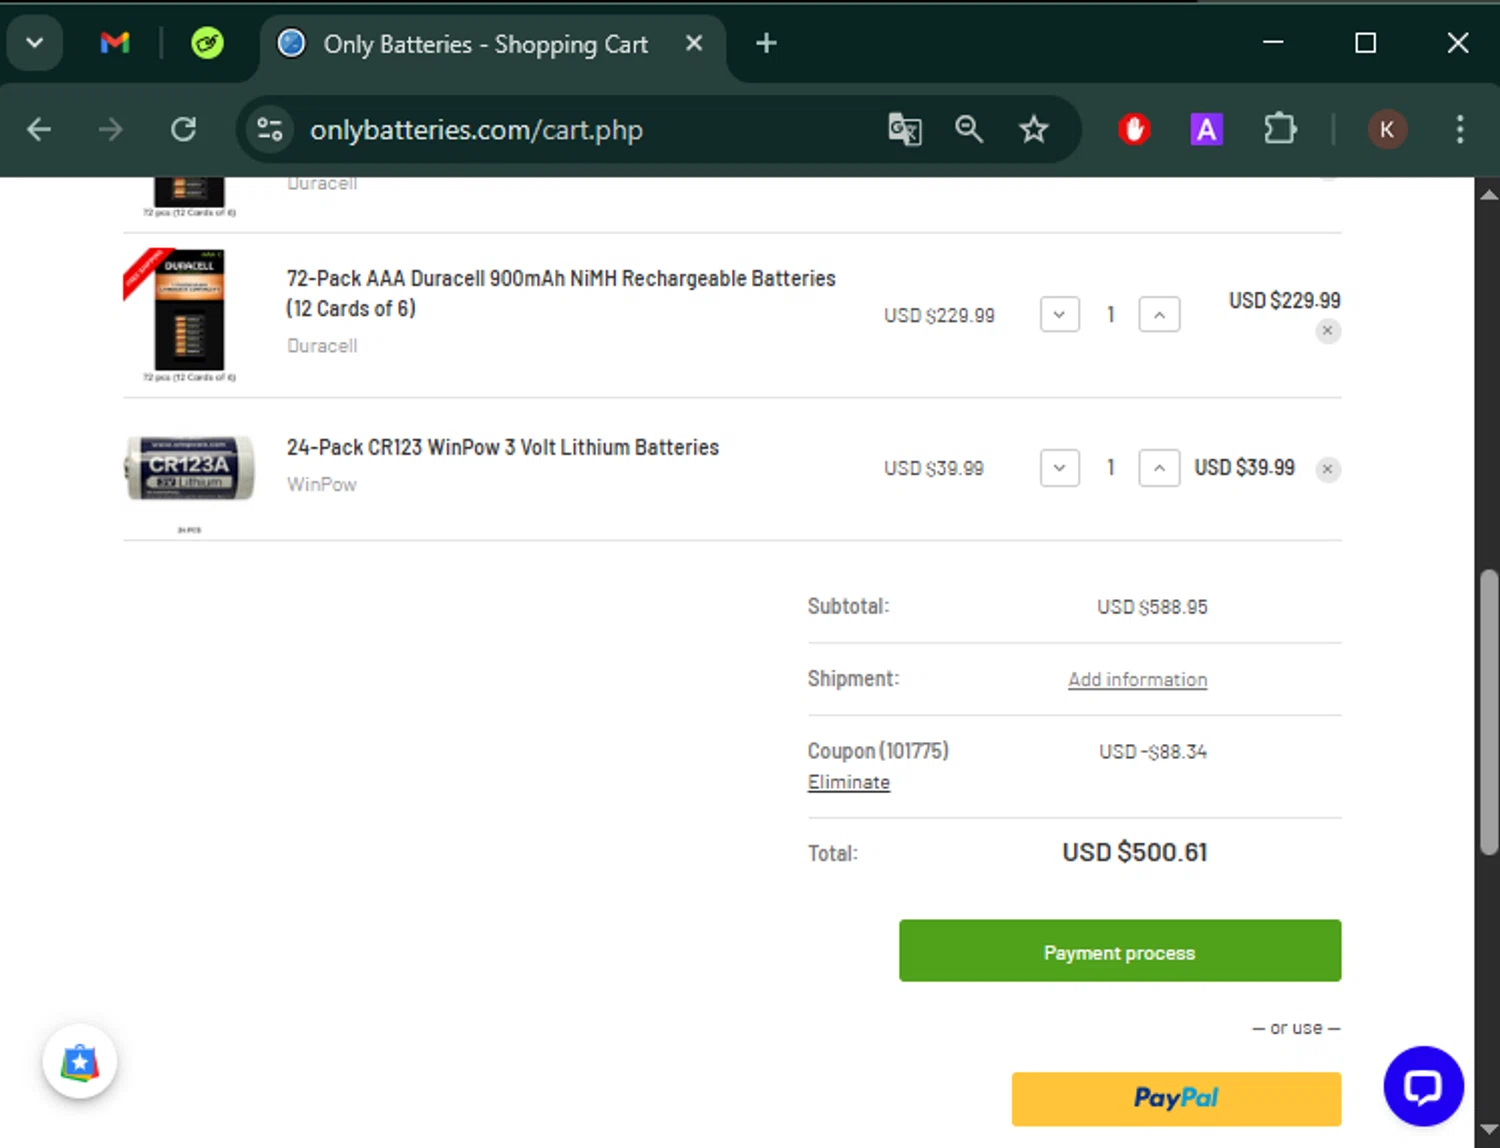This screenshot has height=1148, width=1500.
Task: Open the Gmail pinned tab
Action: point(115,43)
